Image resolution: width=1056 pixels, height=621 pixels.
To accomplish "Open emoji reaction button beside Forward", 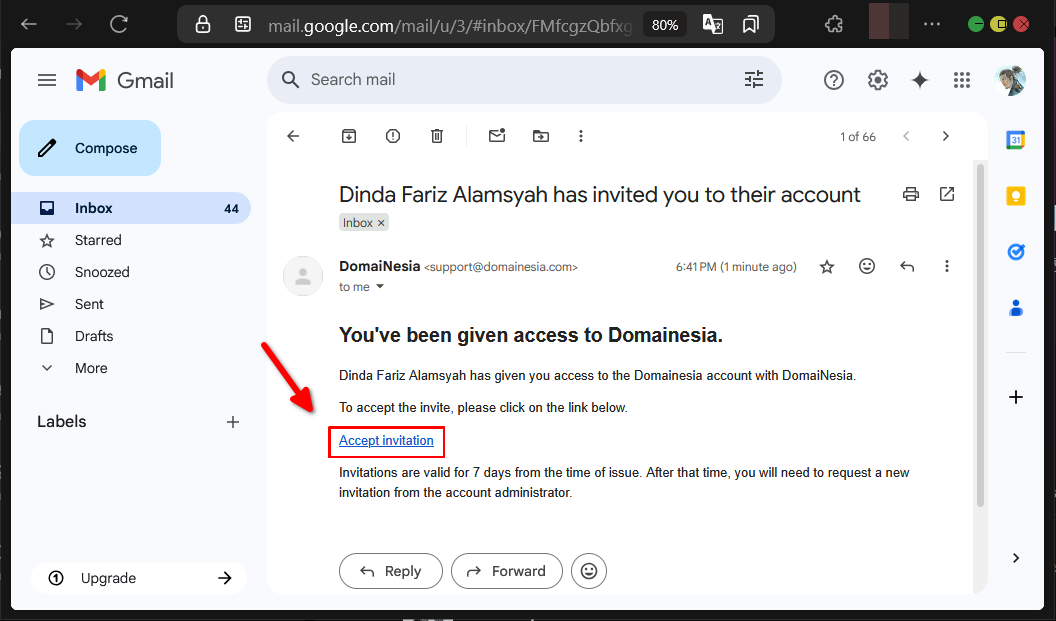I will coord(589,571).
